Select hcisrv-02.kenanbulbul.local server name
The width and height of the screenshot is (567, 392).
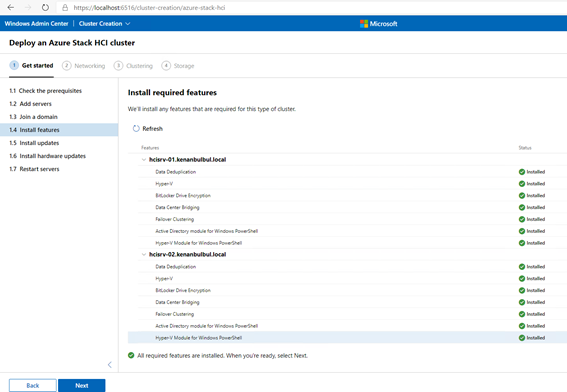tap(187, 254)
